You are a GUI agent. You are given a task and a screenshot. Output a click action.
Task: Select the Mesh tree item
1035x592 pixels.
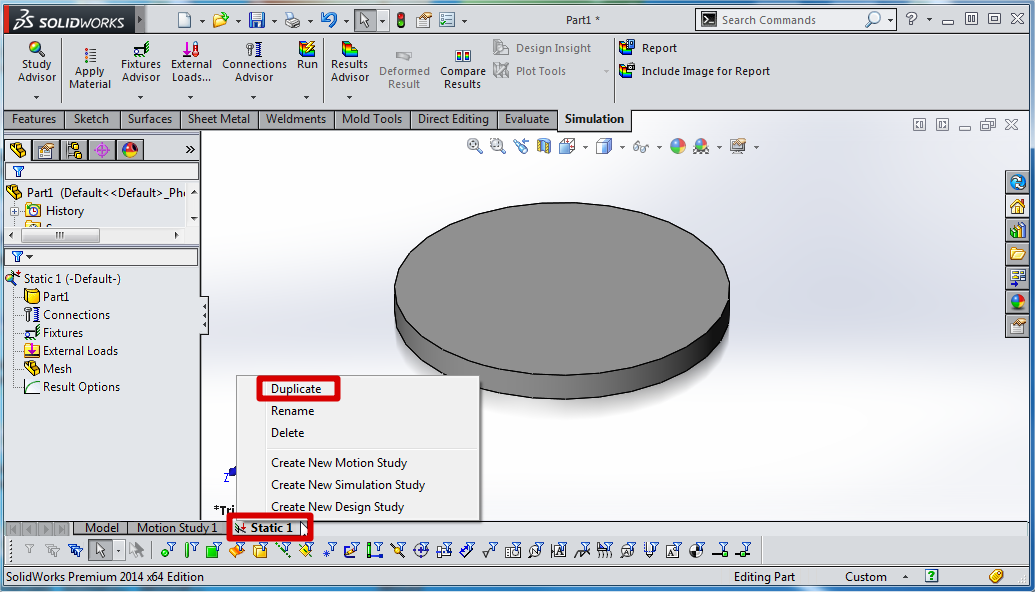57,369
